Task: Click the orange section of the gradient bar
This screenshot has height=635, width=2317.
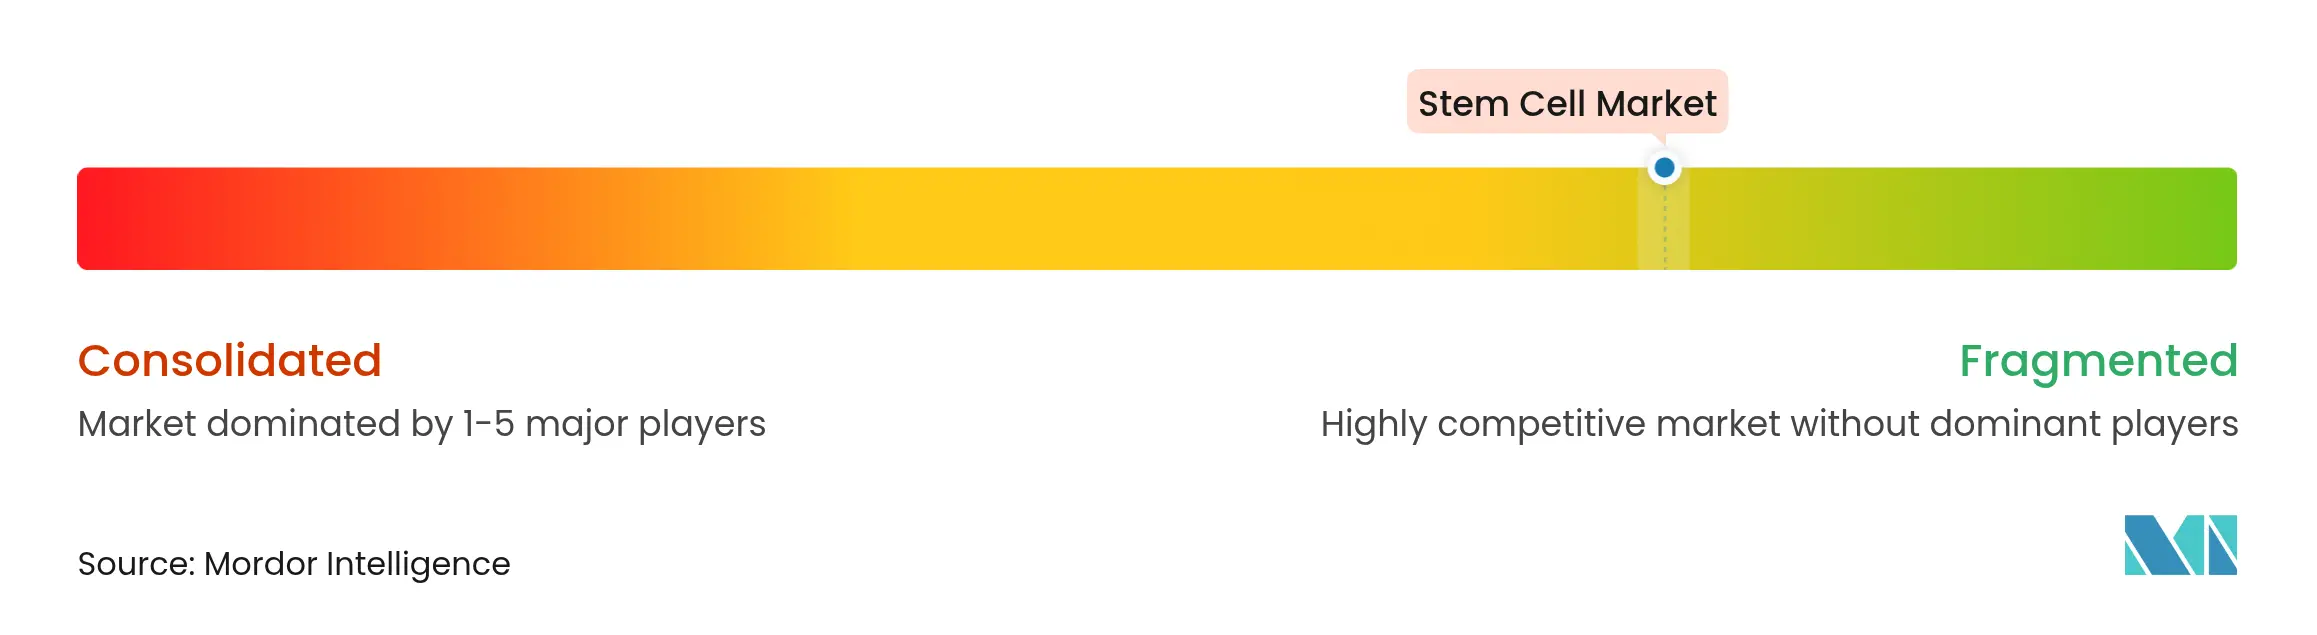Action: 560,218
